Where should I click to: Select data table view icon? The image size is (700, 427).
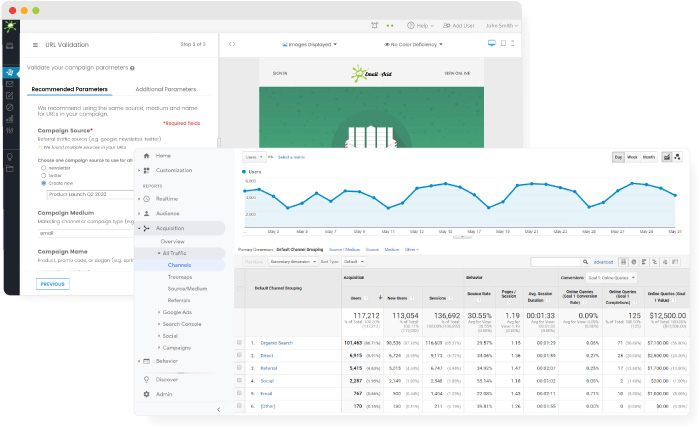(624, 262)
